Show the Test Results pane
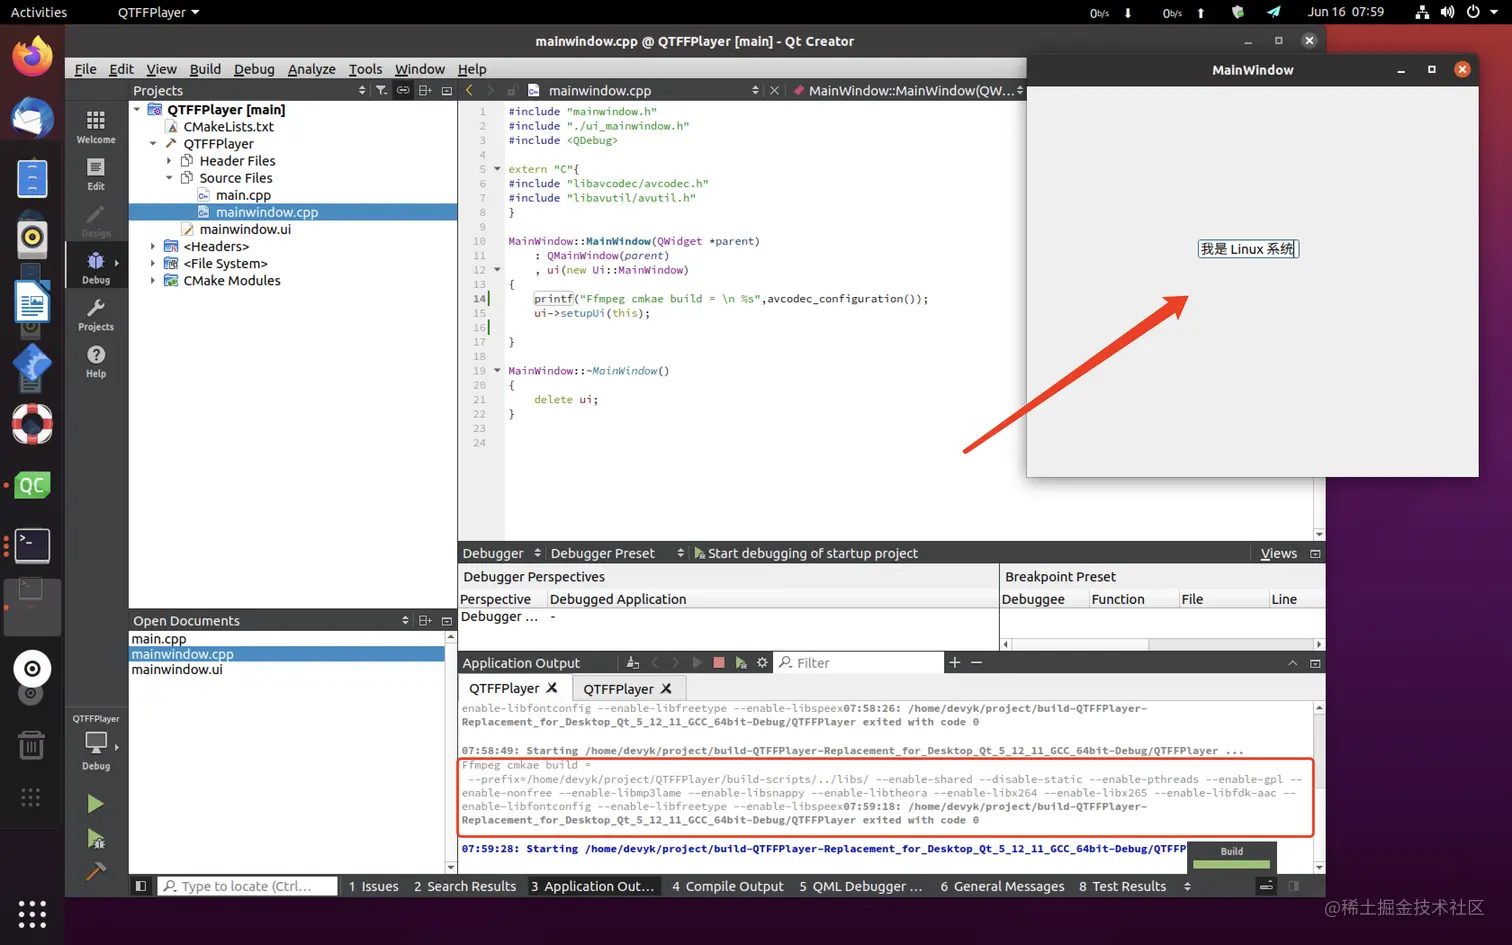 [x=1122, y=886]
